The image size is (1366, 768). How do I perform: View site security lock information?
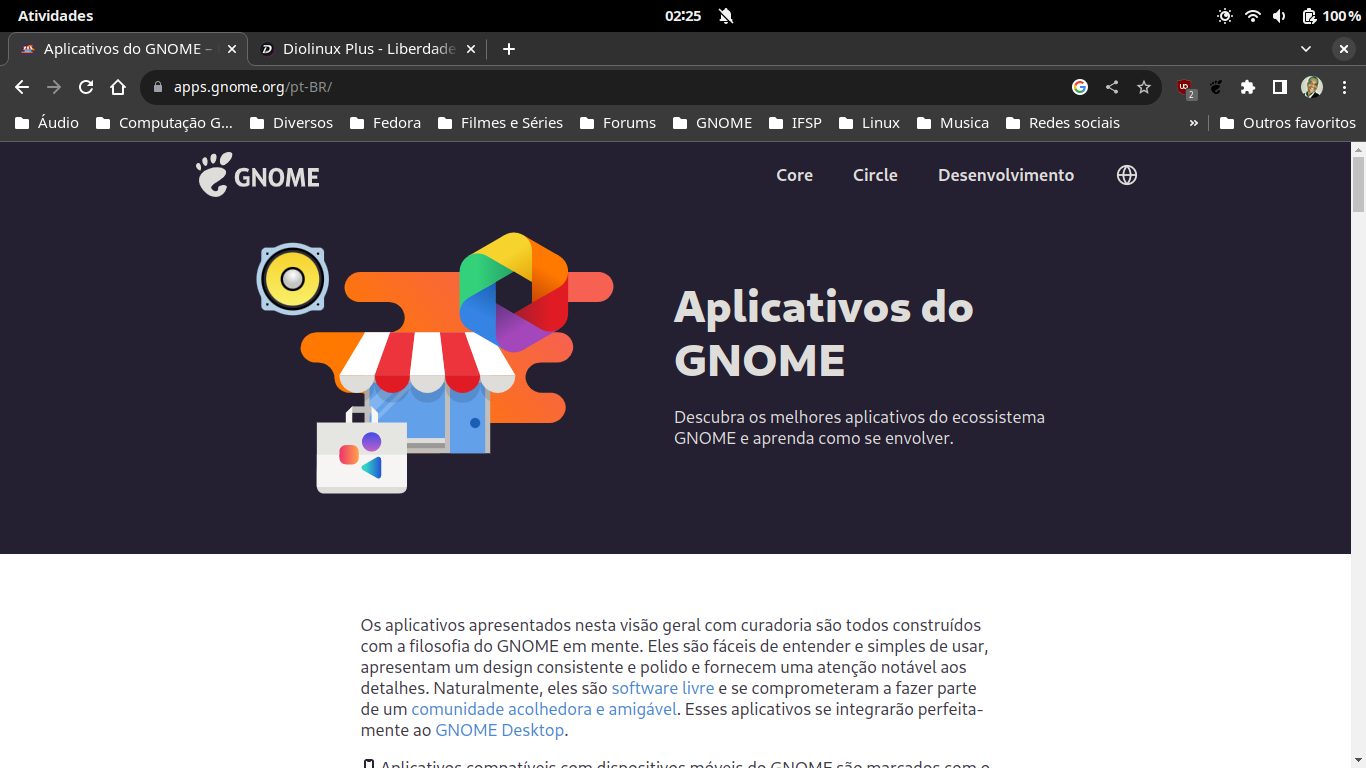coord(157,87)
